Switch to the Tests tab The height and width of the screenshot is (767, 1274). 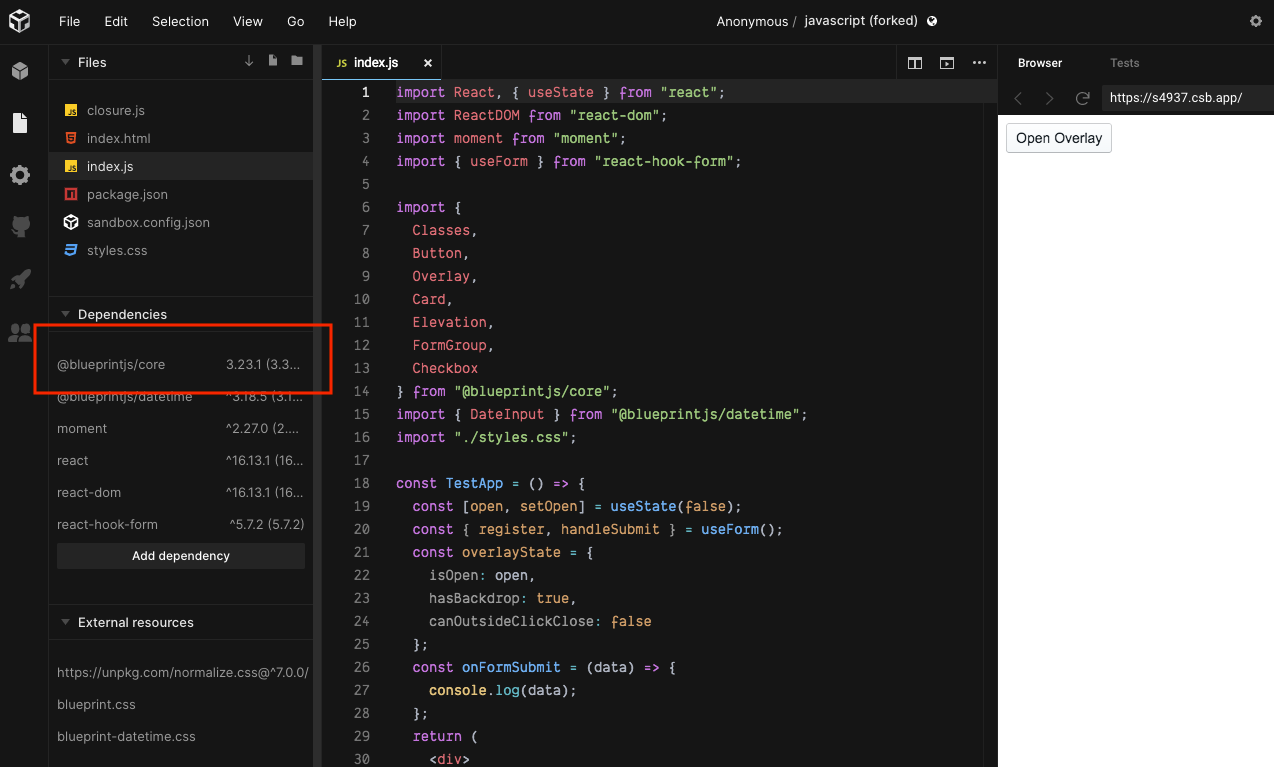(1124, 62)
